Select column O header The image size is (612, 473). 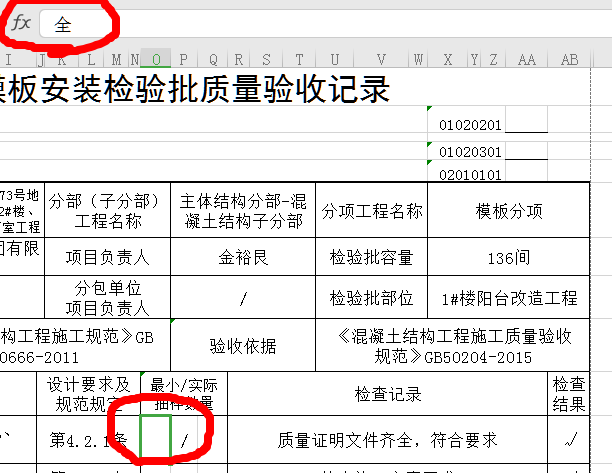[156, 60]
